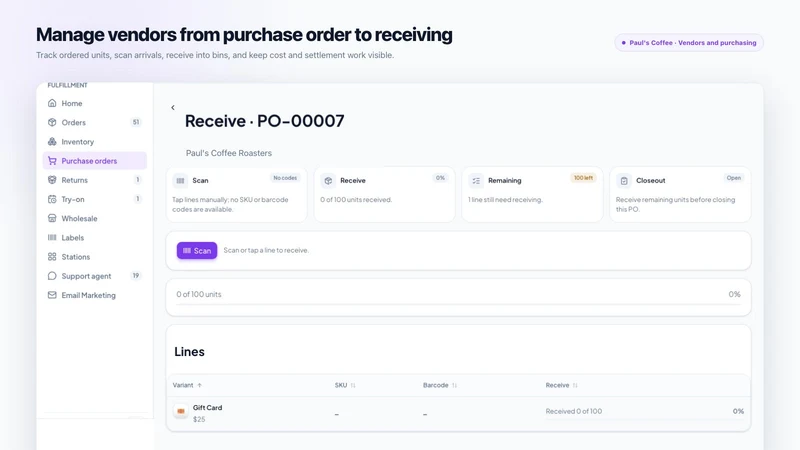Click the Email Marketing envelope icon
The image size is (800, 450).
click(x=52, y=295)
